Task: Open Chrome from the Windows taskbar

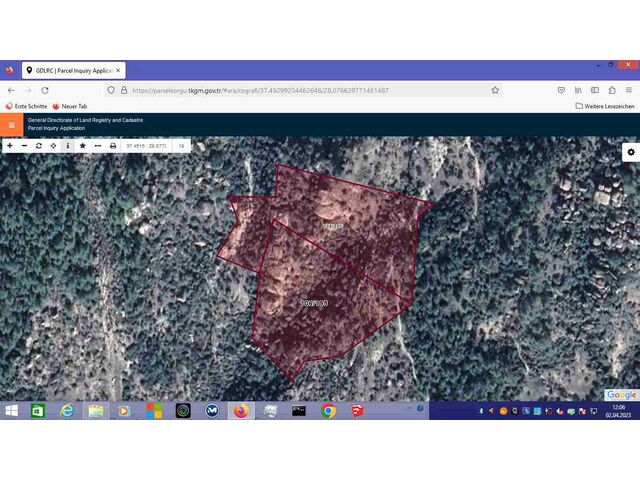Action: 328,410
